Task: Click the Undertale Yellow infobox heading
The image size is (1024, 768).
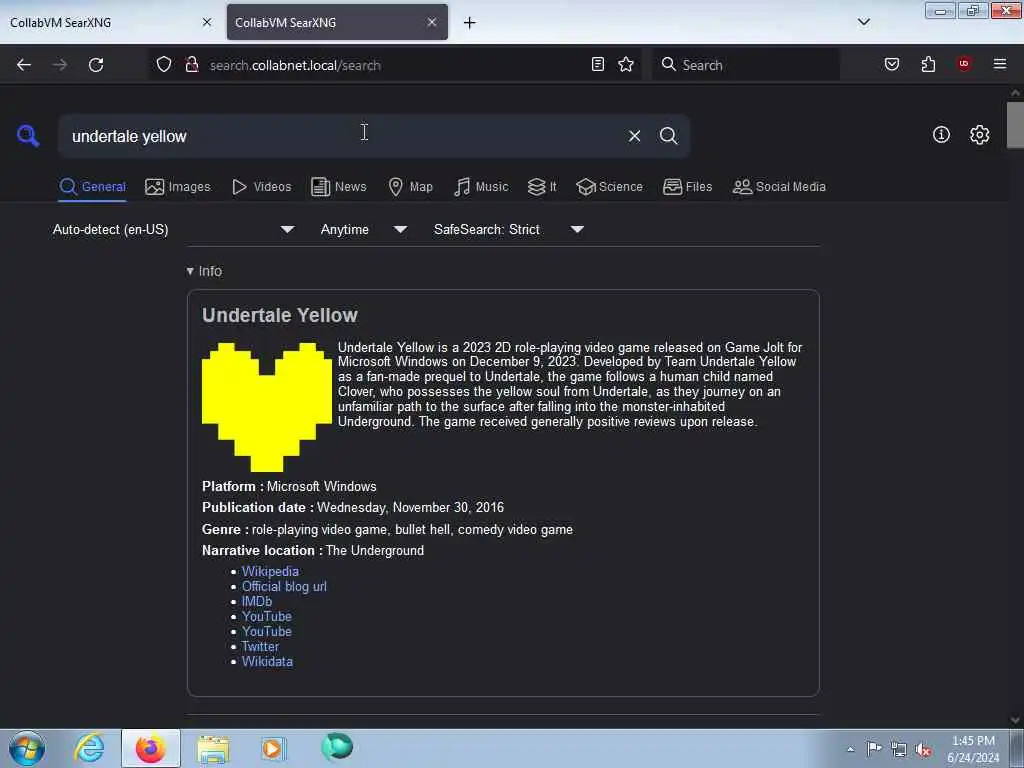Action: 280,315
